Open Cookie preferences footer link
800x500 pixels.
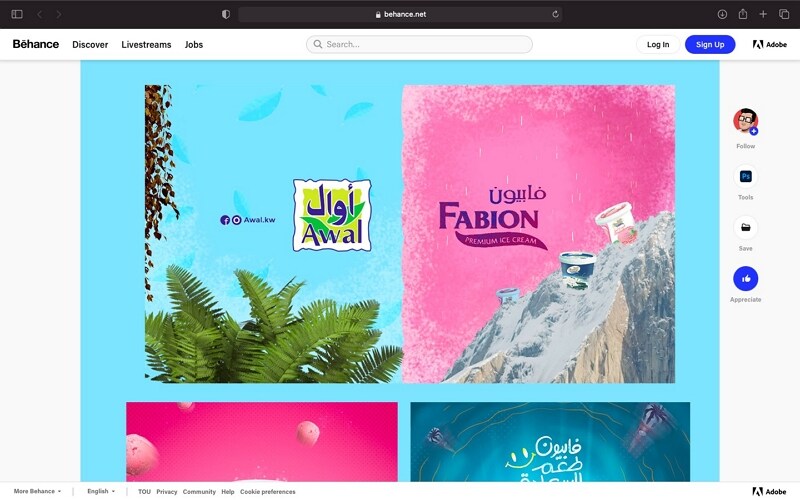pyautogui.click(x=268, y=492)
